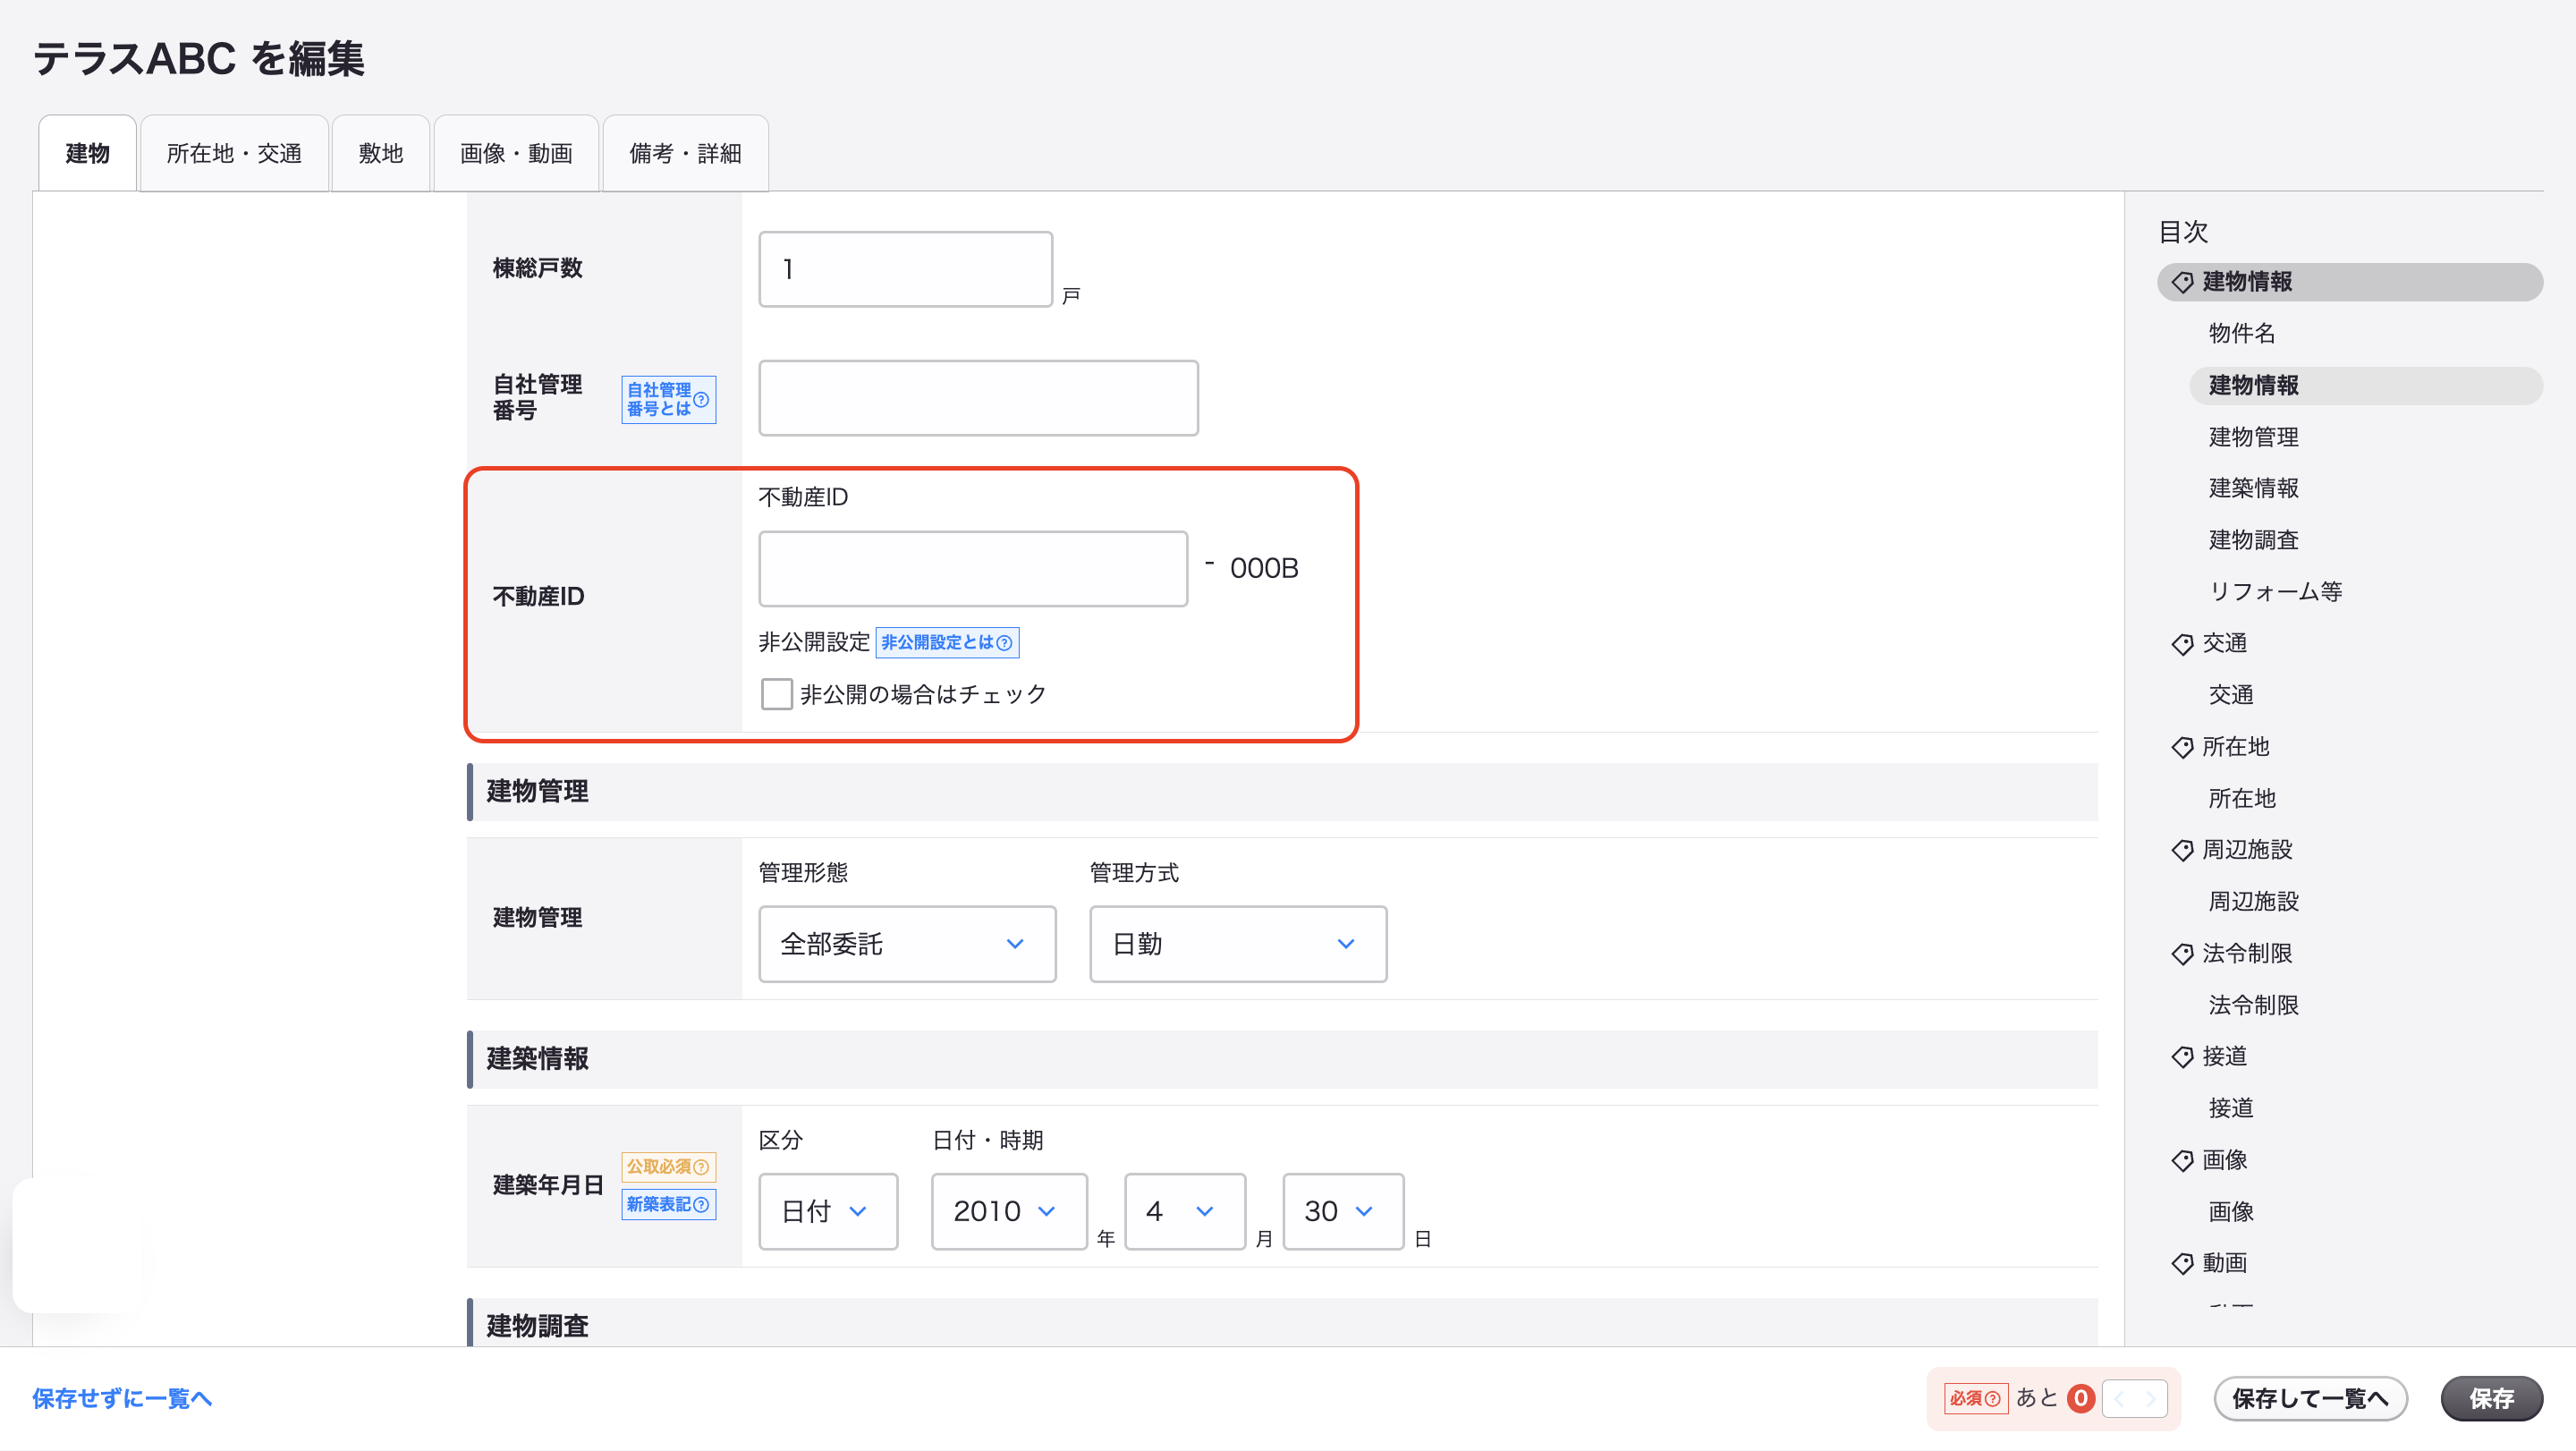This screenshot has width=2576, height=1451.
Task: Switch to the 建物 tab
Action: (x=87, y=153)
